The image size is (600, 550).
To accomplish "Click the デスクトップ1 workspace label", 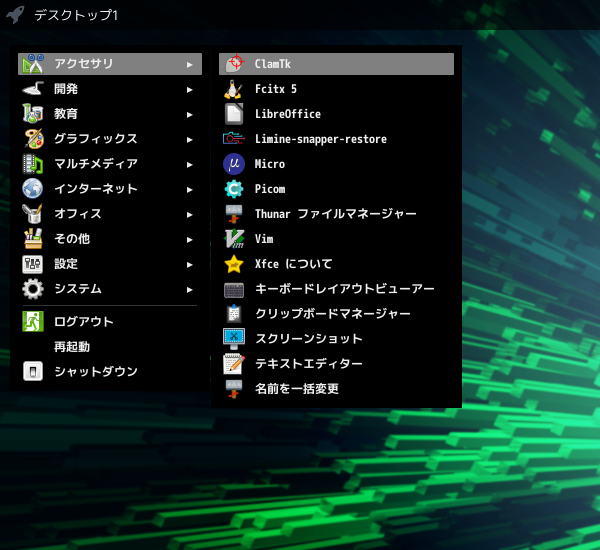I will (76, 15).
